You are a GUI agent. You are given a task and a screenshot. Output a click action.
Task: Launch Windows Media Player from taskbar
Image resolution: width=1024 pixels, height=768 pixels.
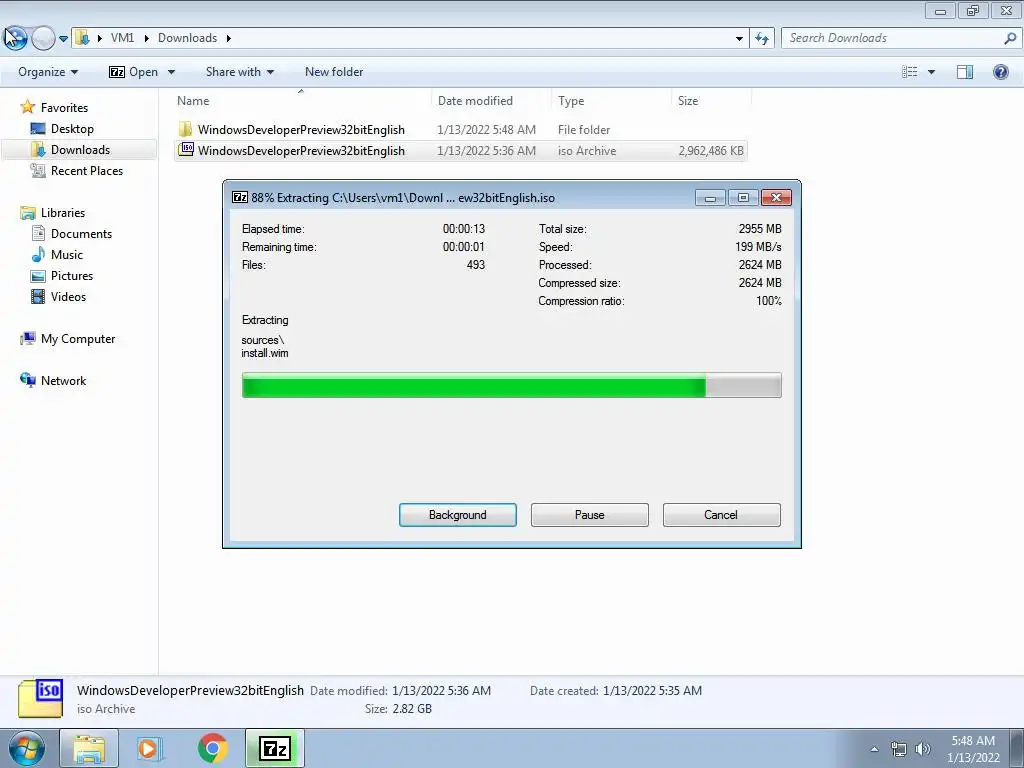pyautogui.click(x=148, y=748)
